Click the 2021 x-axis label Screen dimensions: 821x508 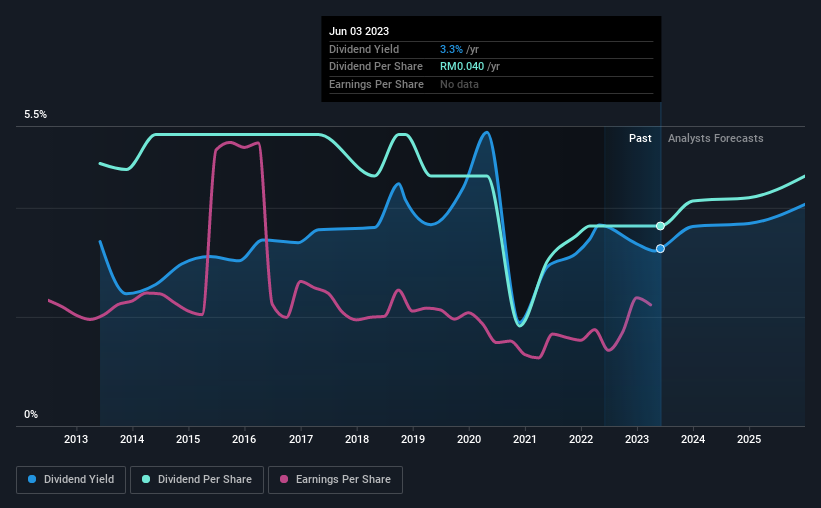pyautogui.click(x=525, y=439)
